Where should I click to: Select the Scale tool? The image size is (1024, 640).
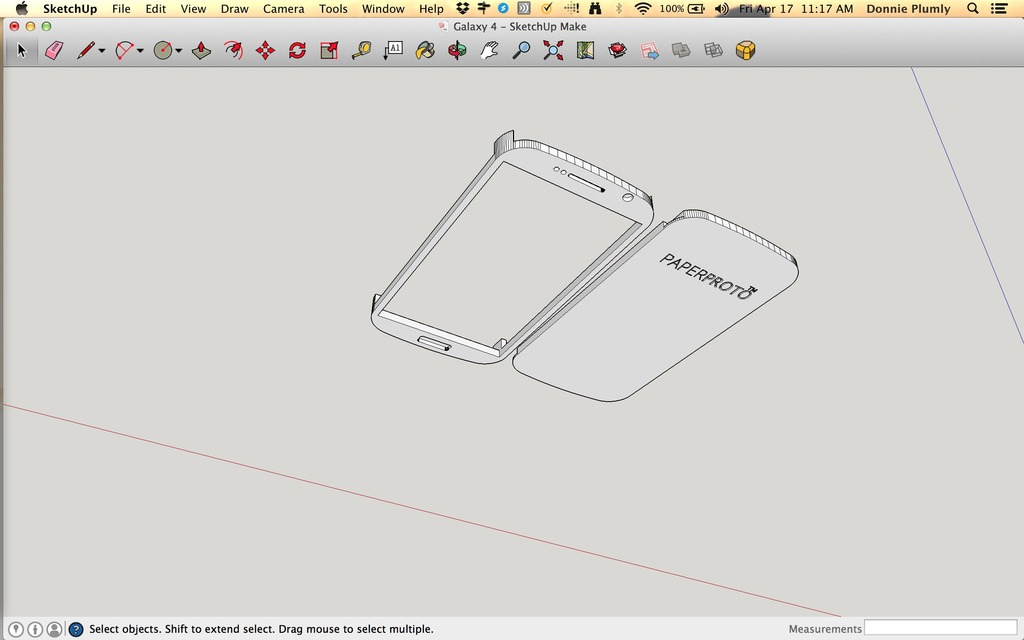coord(327,49)
